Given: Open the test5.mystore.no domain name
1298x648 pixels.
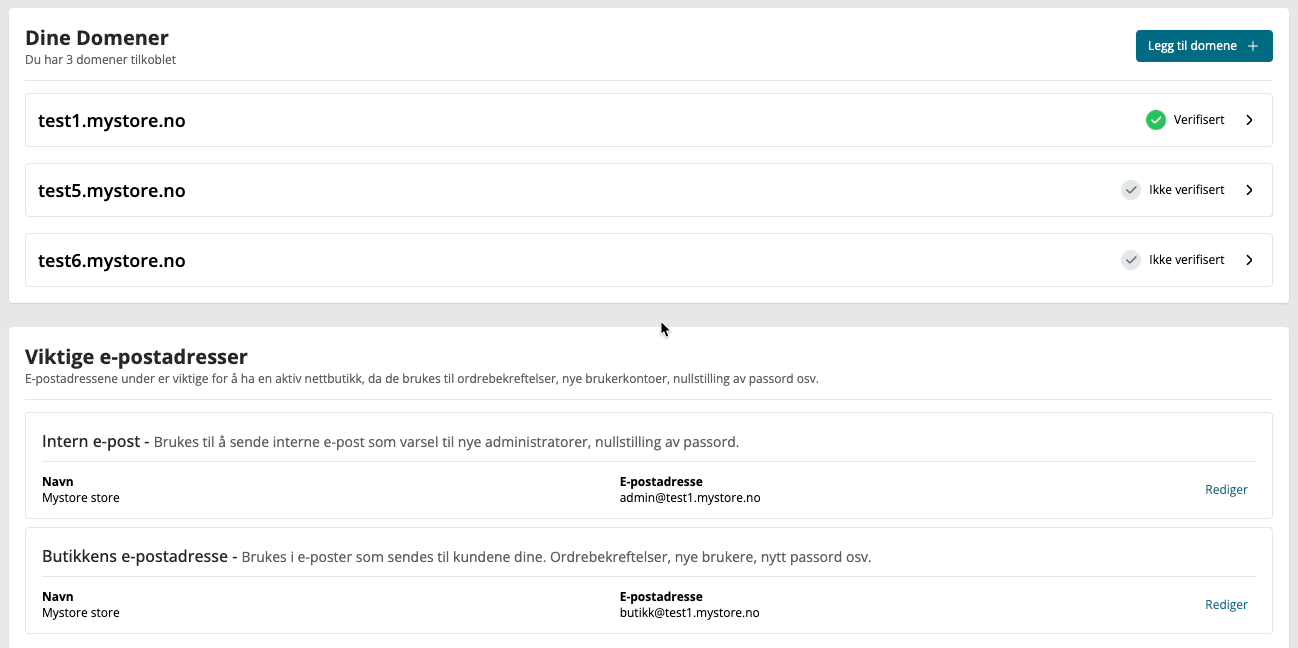Looking at the screenshot, I should 112,191.
